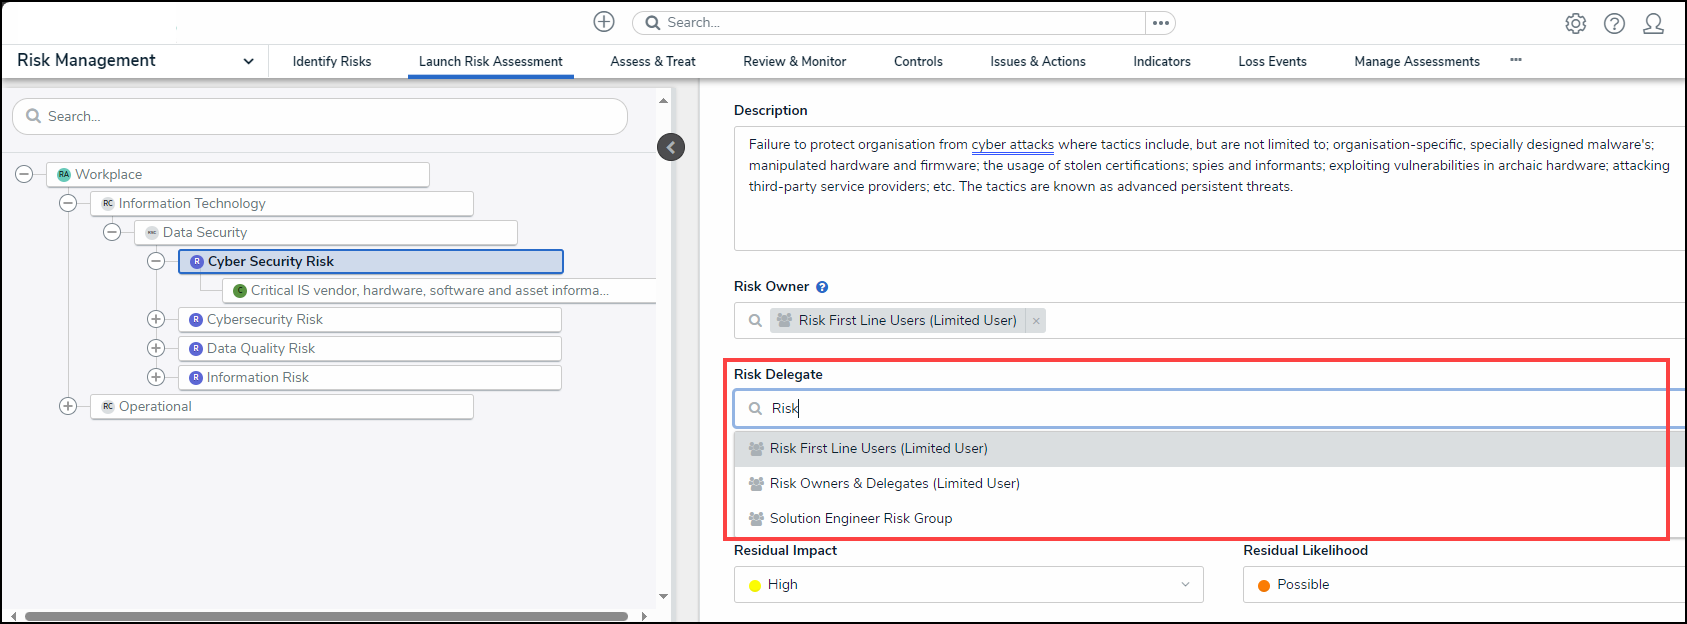Switch to the Assess & Treat tab
The width and height of the screenshot is (1687, 624).
(652, 61)
